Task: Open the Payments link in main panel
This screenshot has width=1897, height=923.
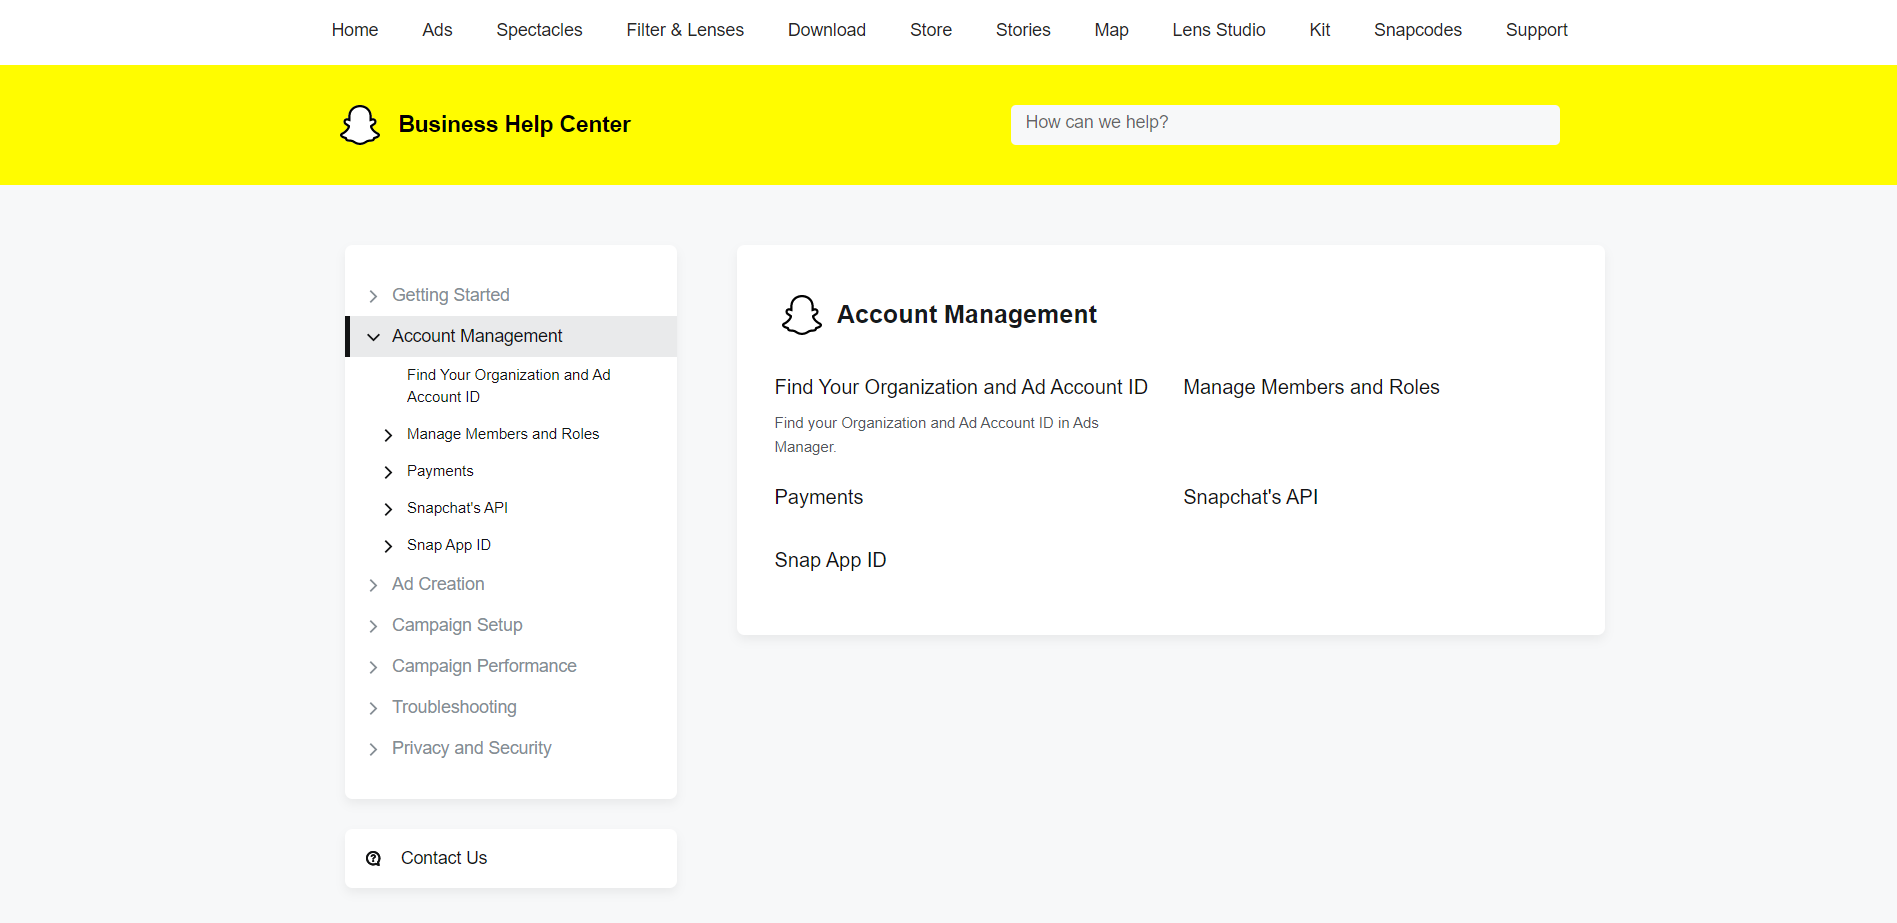Action: click(818, 497)
